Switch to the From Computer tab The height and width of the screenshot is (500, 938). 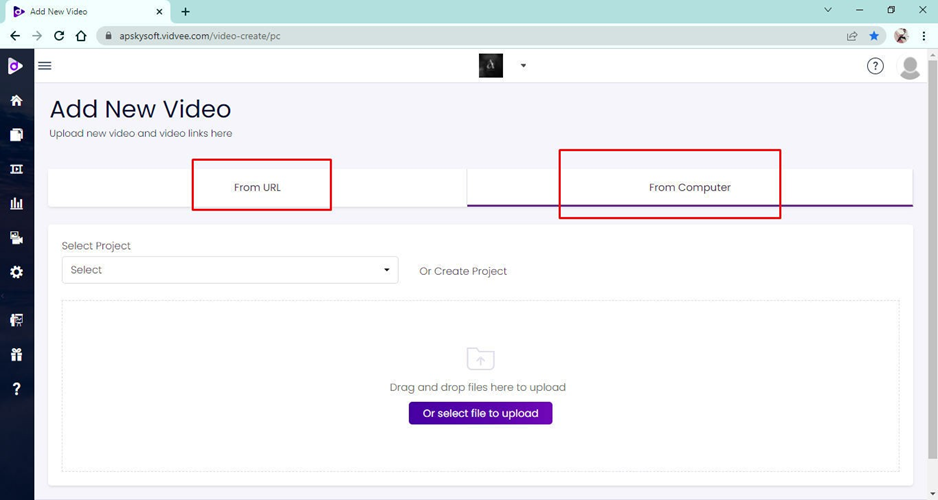pos(690,188)
